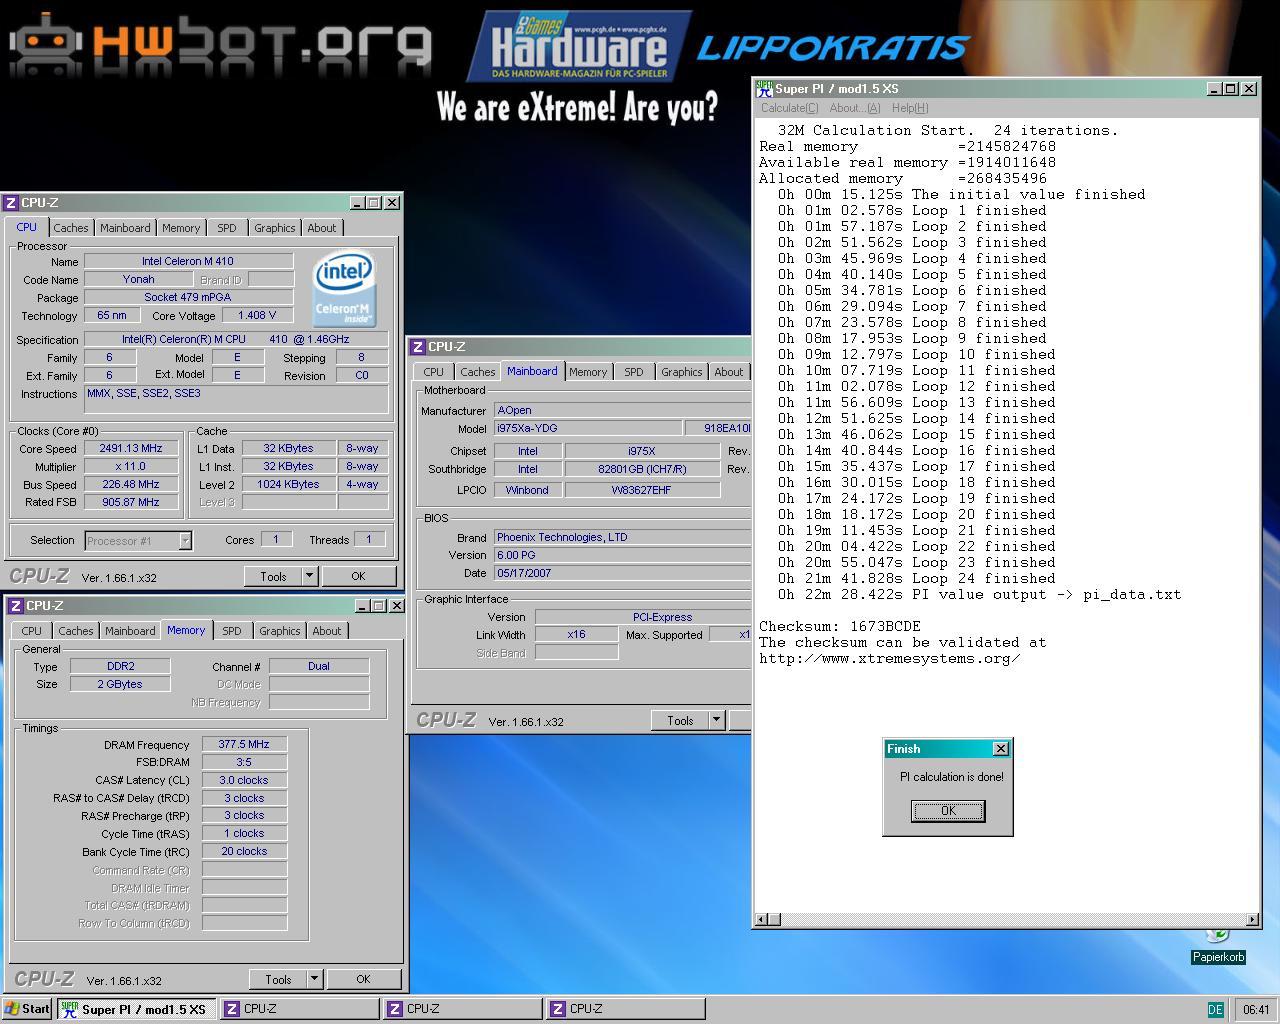Screen dimensions: 1280x1024
Task: Click the CAS# Latency value 3.0 clocks
Action: tap(244, 780)
